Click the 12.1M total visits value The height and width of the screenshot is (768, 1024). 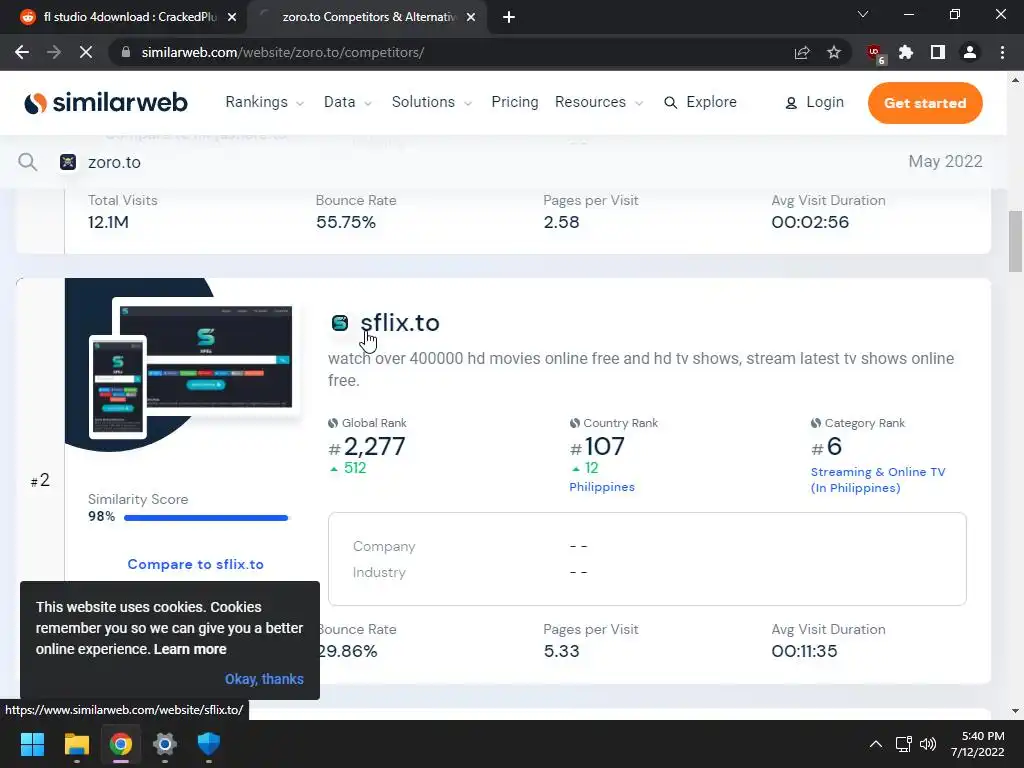[108, 222]
